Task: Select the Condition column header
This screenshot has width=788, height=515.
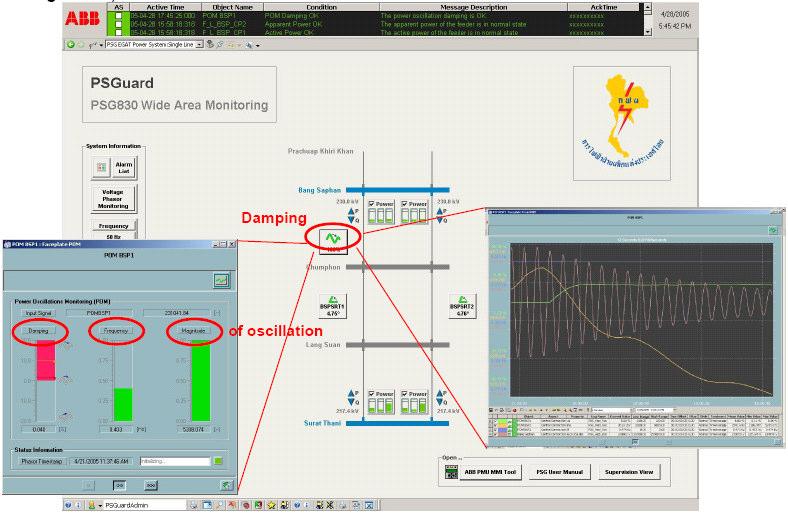Action: tap(321, 7)
